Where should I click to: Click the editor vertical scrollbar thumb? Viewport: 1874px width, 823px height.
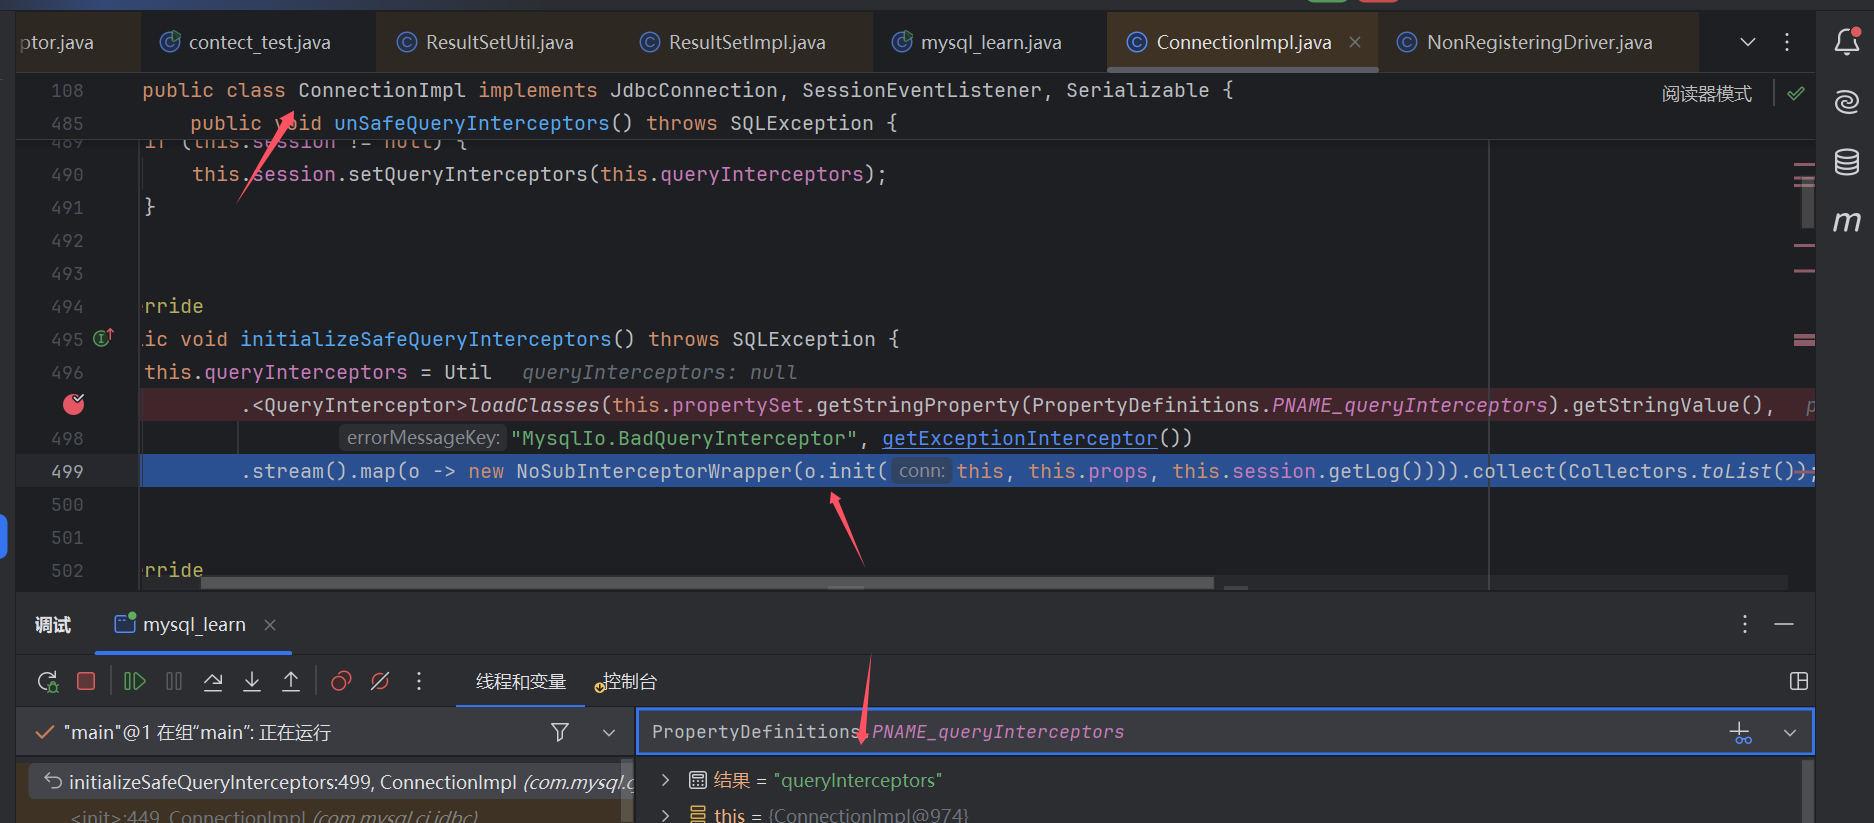click(x=1808, y=203)
